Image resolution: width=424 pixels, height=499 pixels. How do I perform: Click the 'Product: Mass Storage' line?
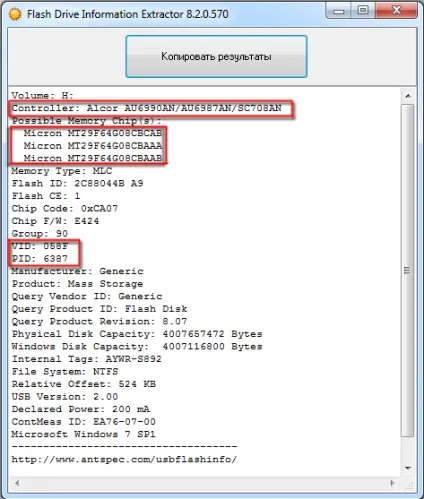77,284
